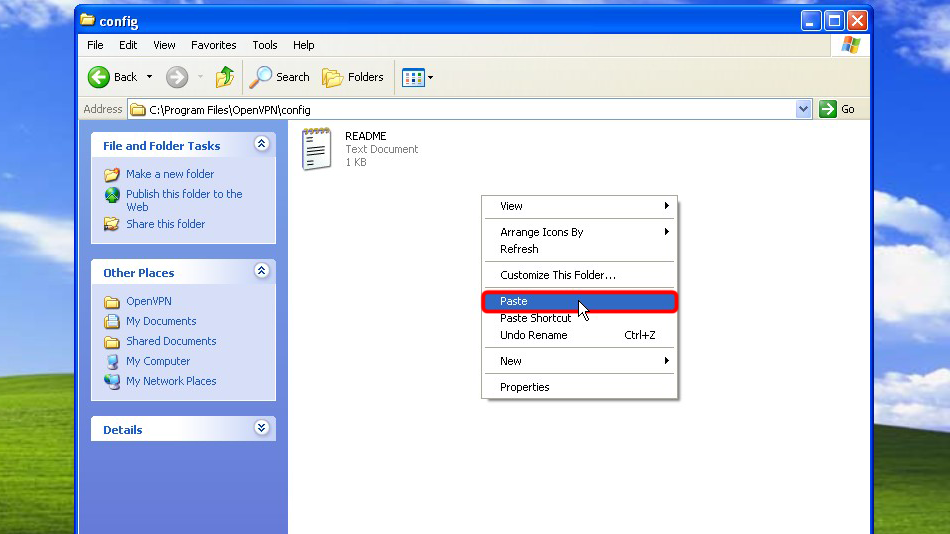Screen dimensions: 950x534
Task: Click Publish this folder to the Web
Action: (x=183, y=194)
